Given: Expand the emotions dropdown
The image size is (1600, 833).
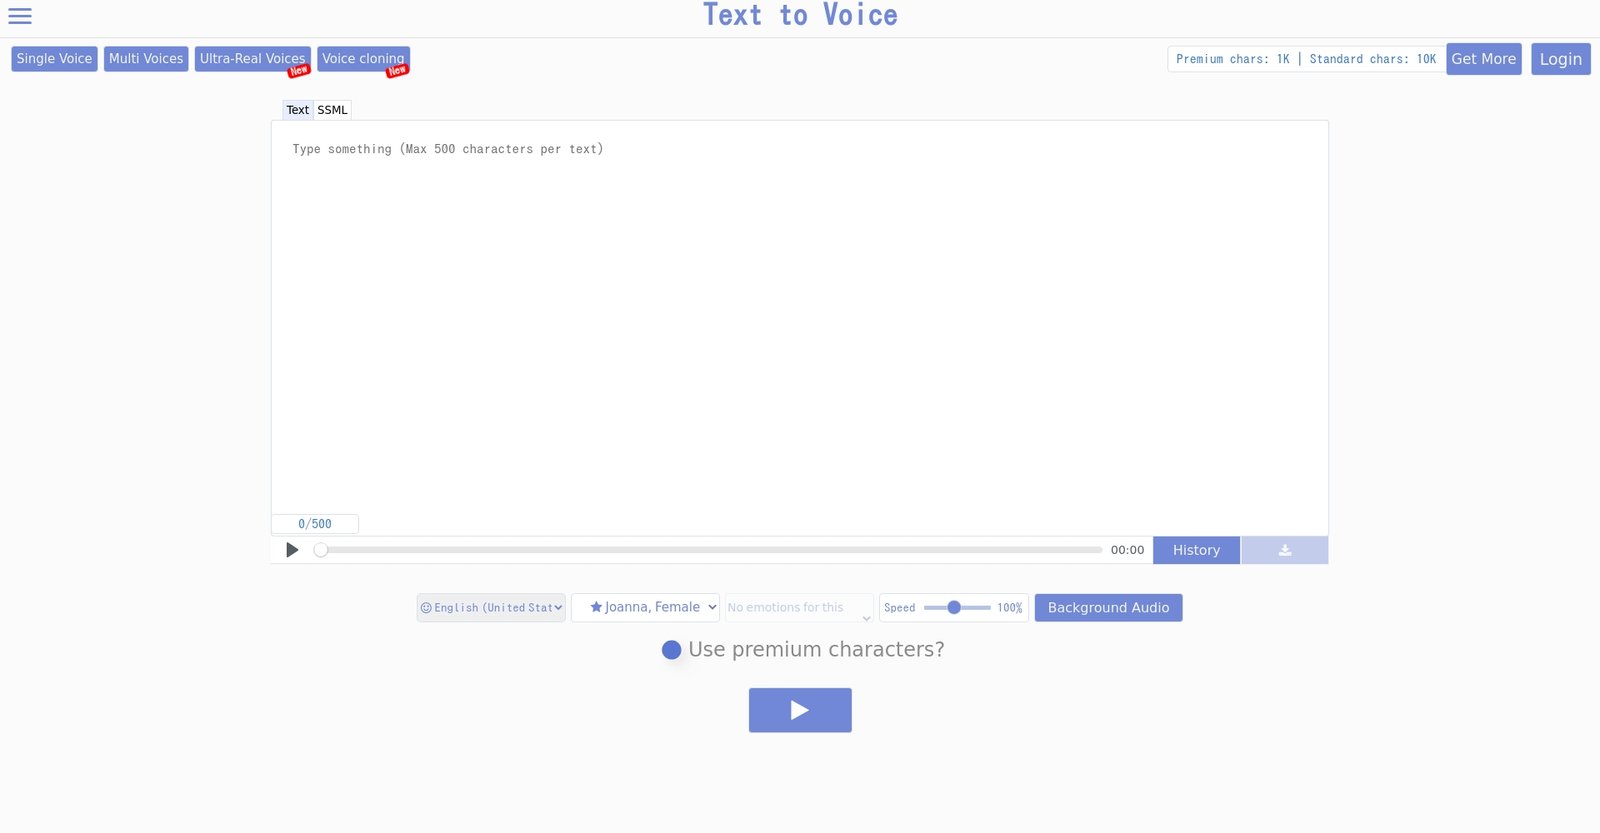Looking at the screenshot, I should tap(797, 607).
